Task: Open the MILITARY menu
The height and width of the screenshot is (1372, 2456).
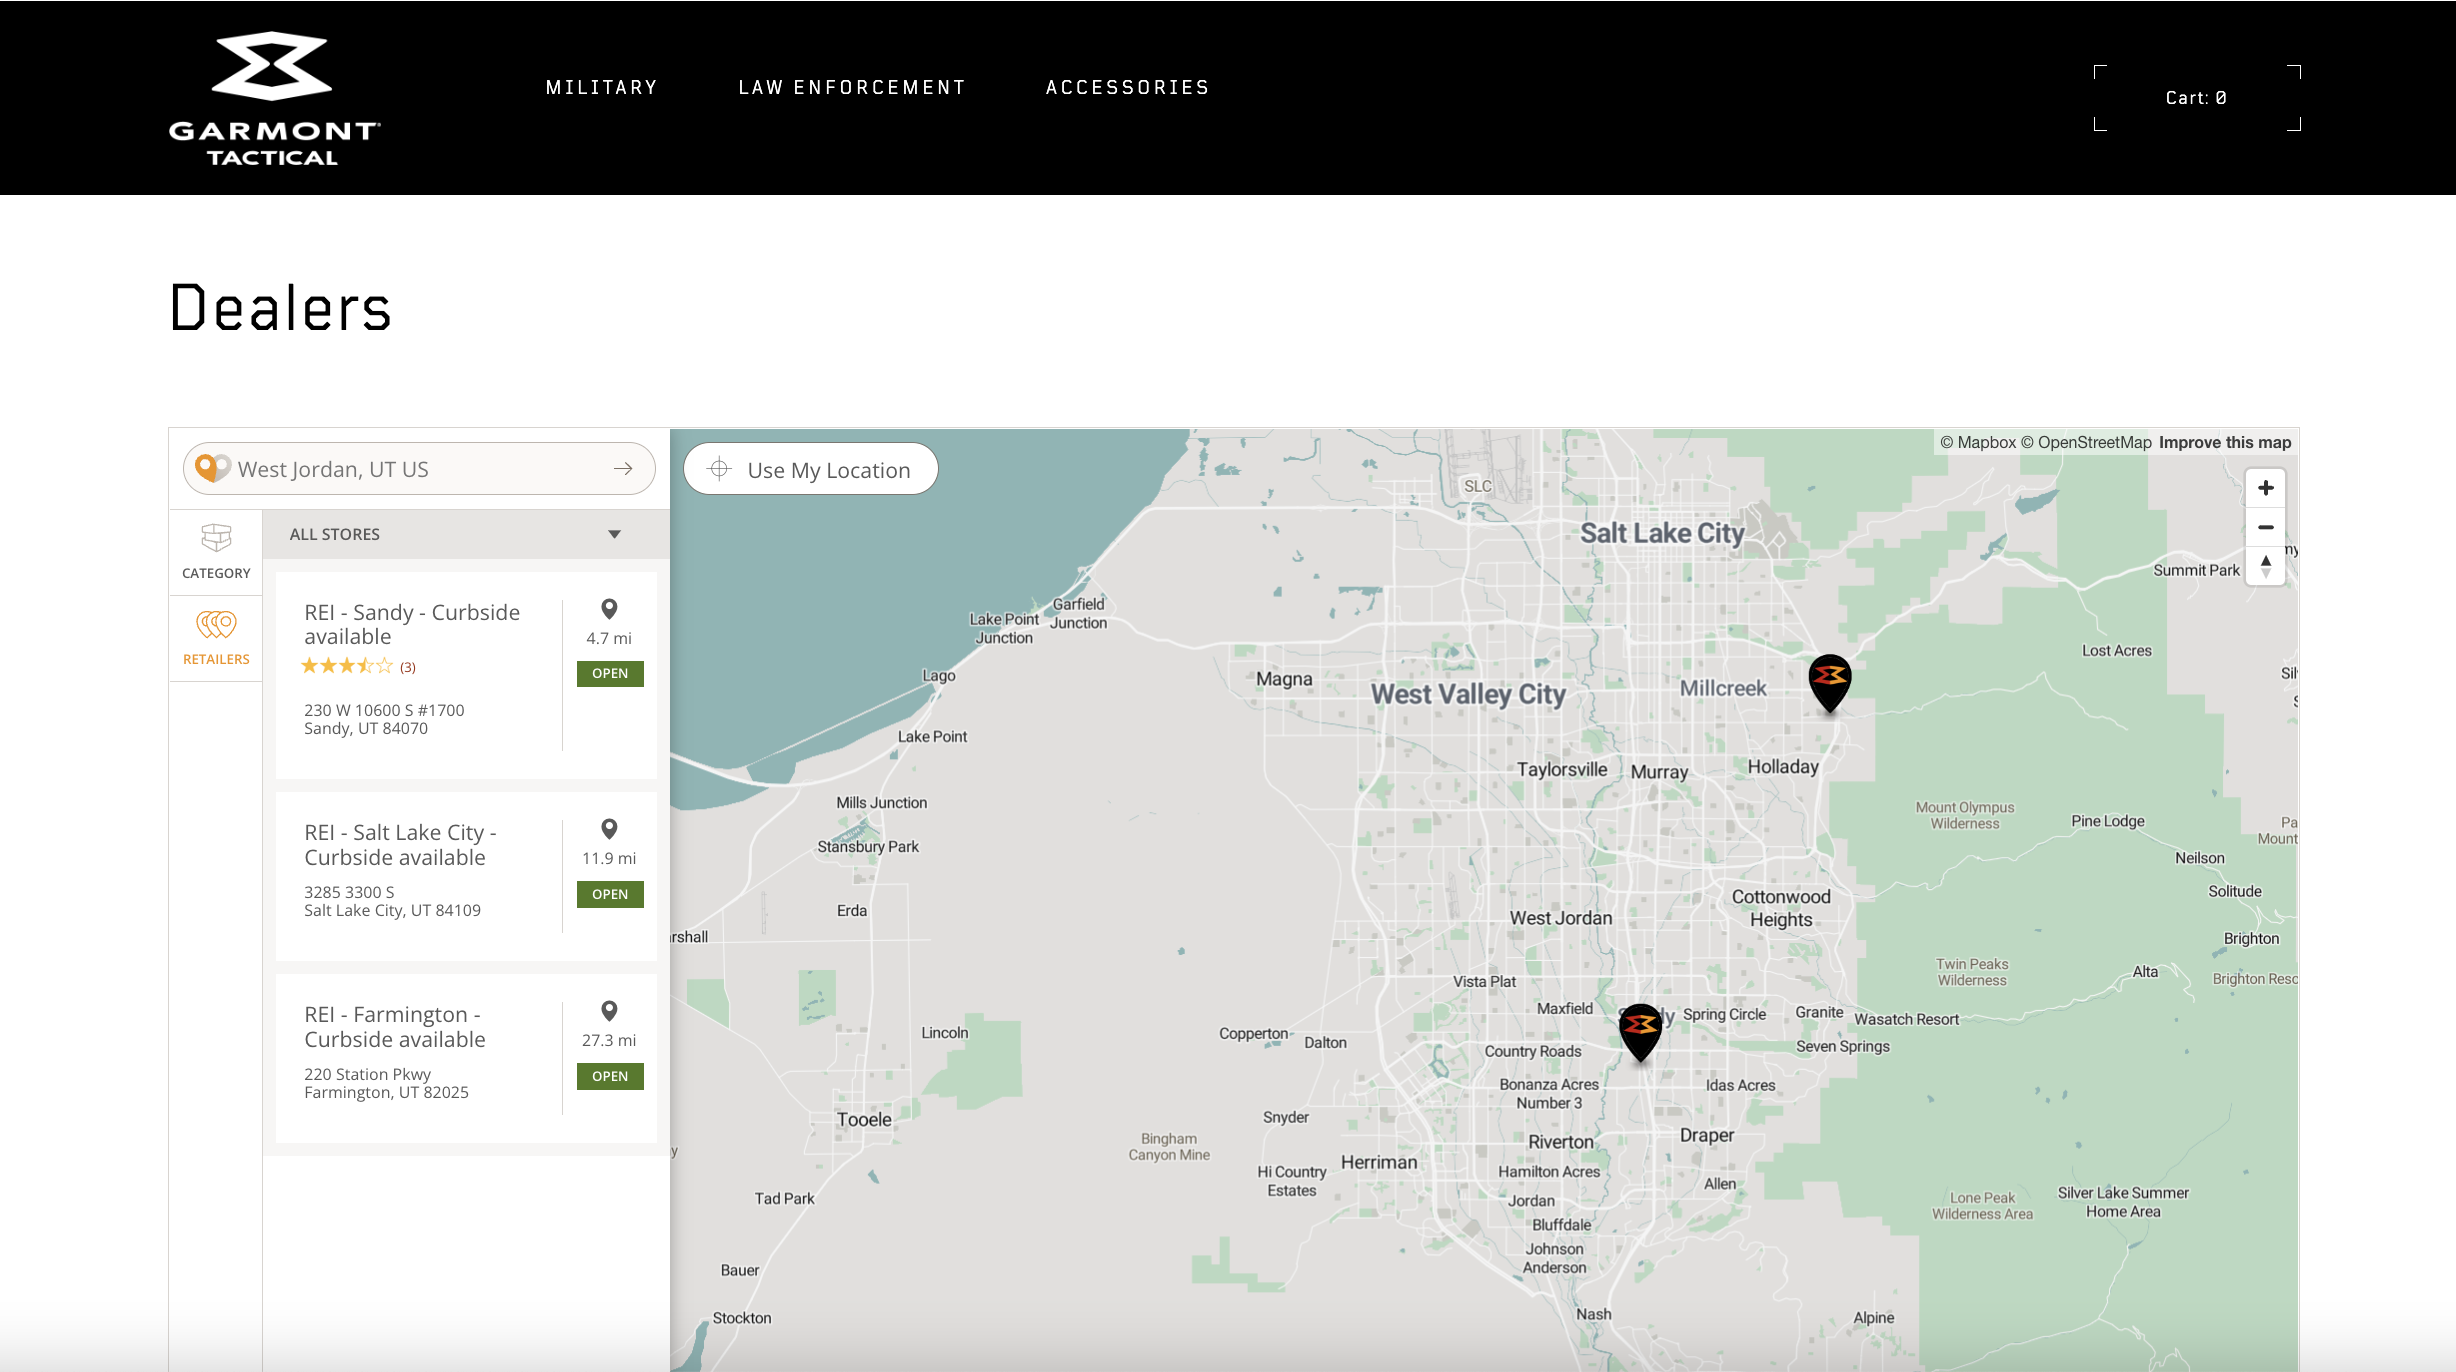Action: click(x=601, y=86)
